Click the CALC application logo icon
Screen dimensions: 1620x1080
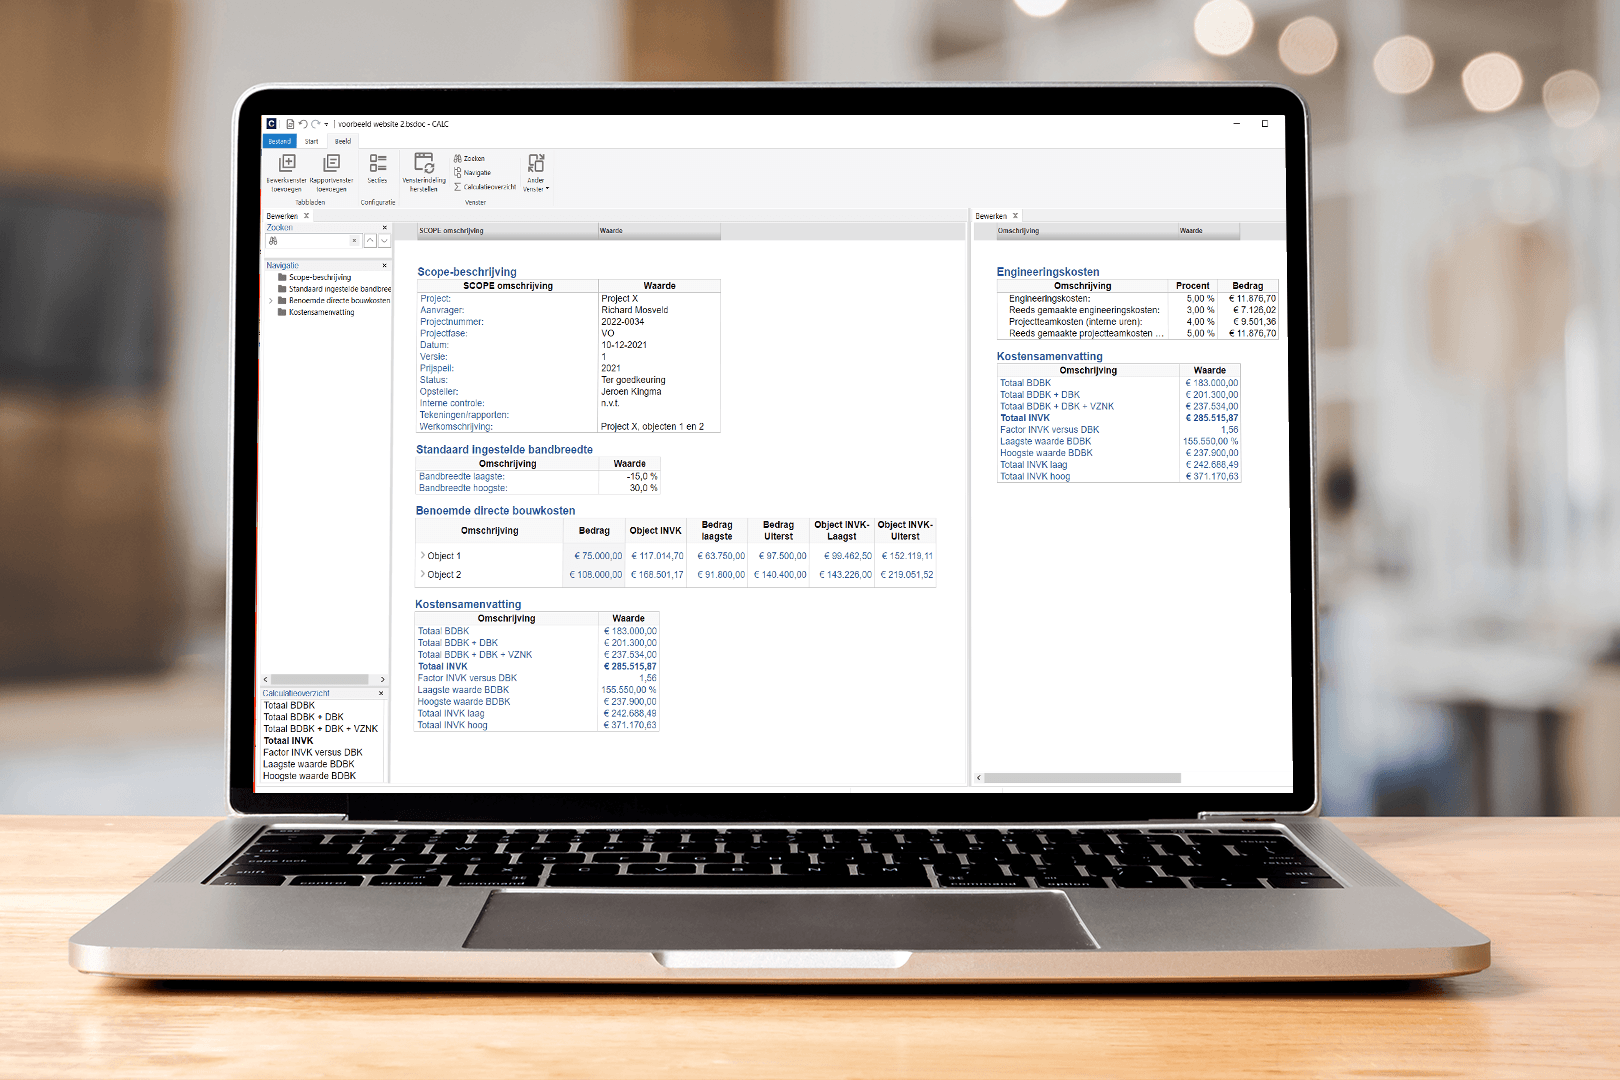(271, 124)
